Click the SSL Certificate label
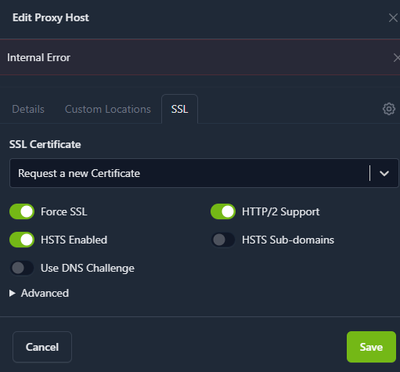This screenshot has width=400, height=372. click(x=45, y=144)
